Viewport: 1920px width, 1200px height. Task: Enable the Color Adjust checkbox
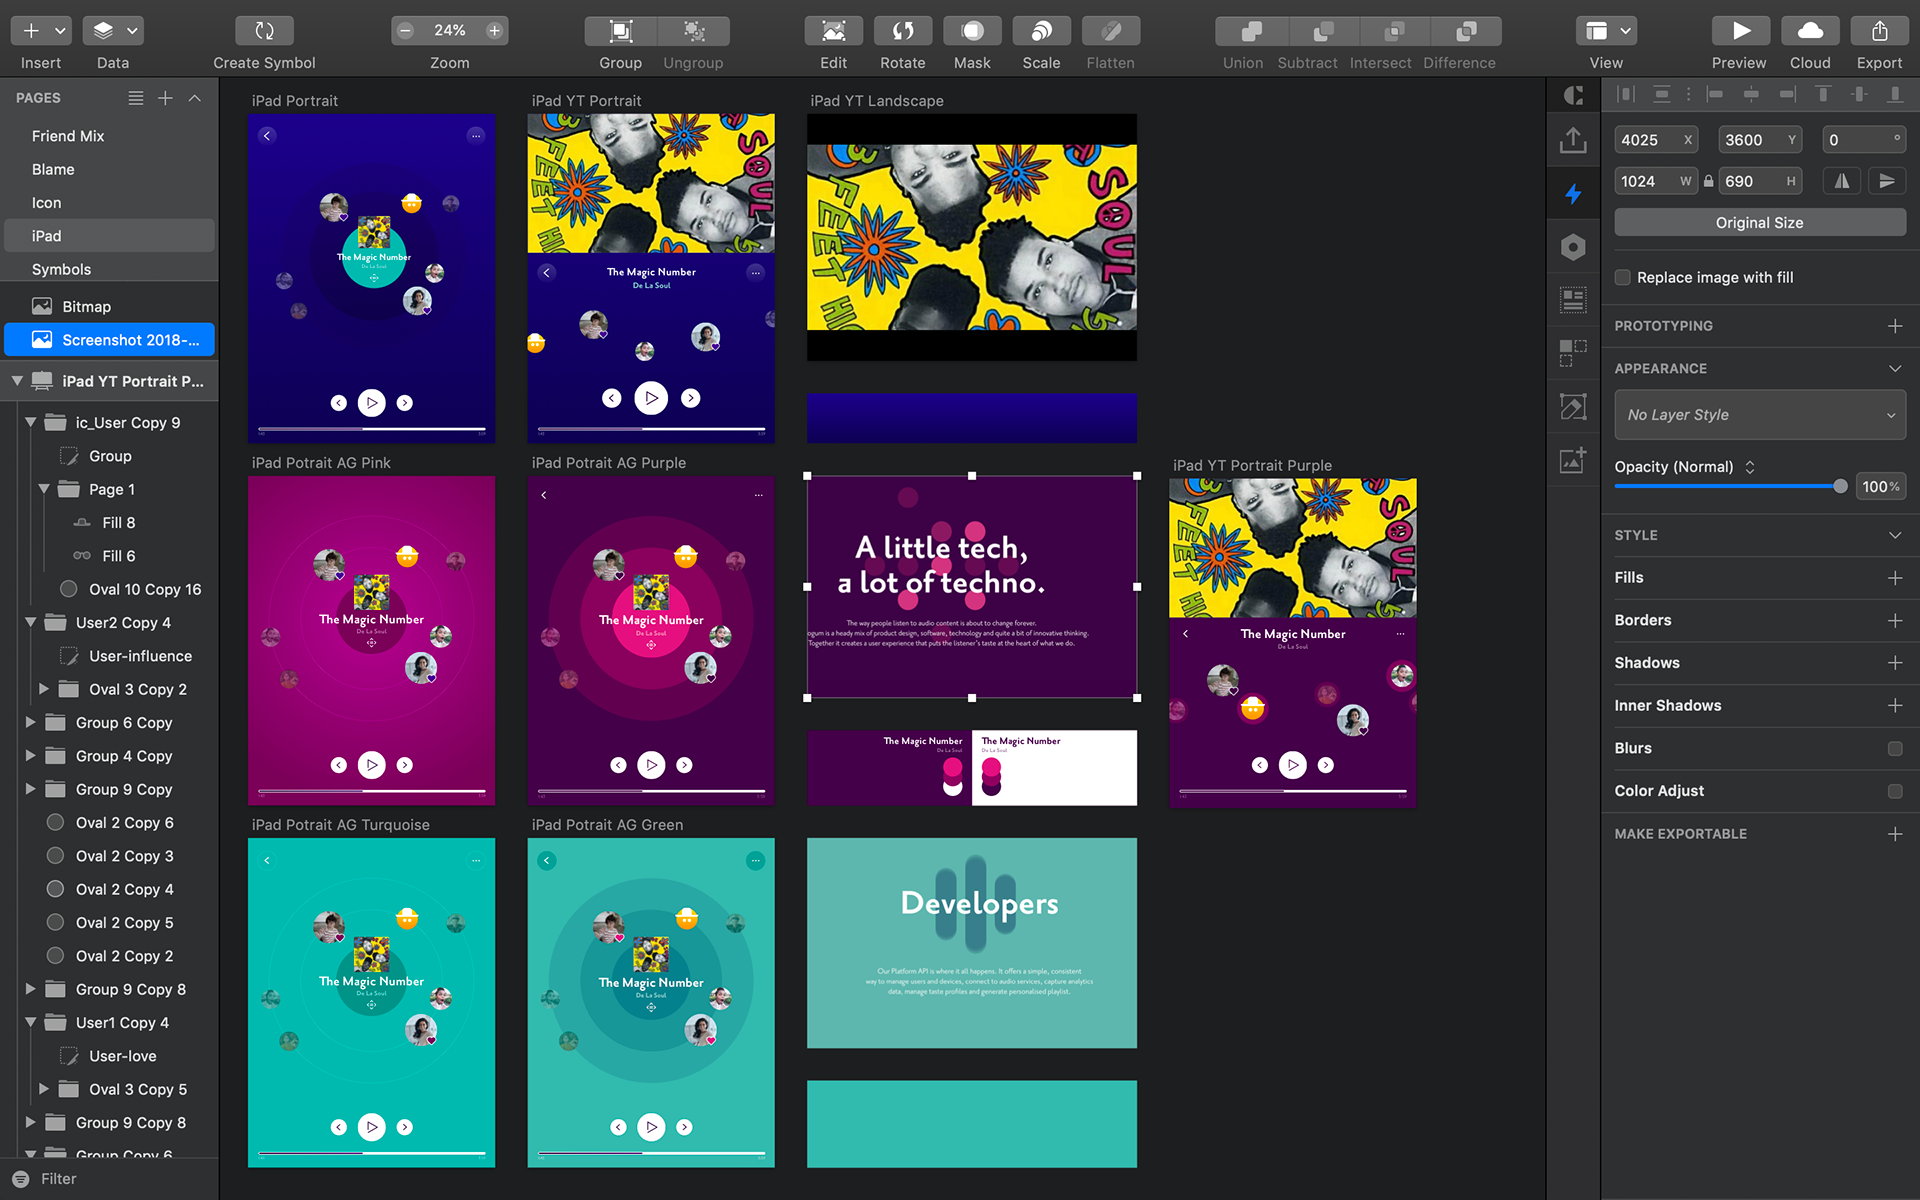click(x=1895, y=791)
